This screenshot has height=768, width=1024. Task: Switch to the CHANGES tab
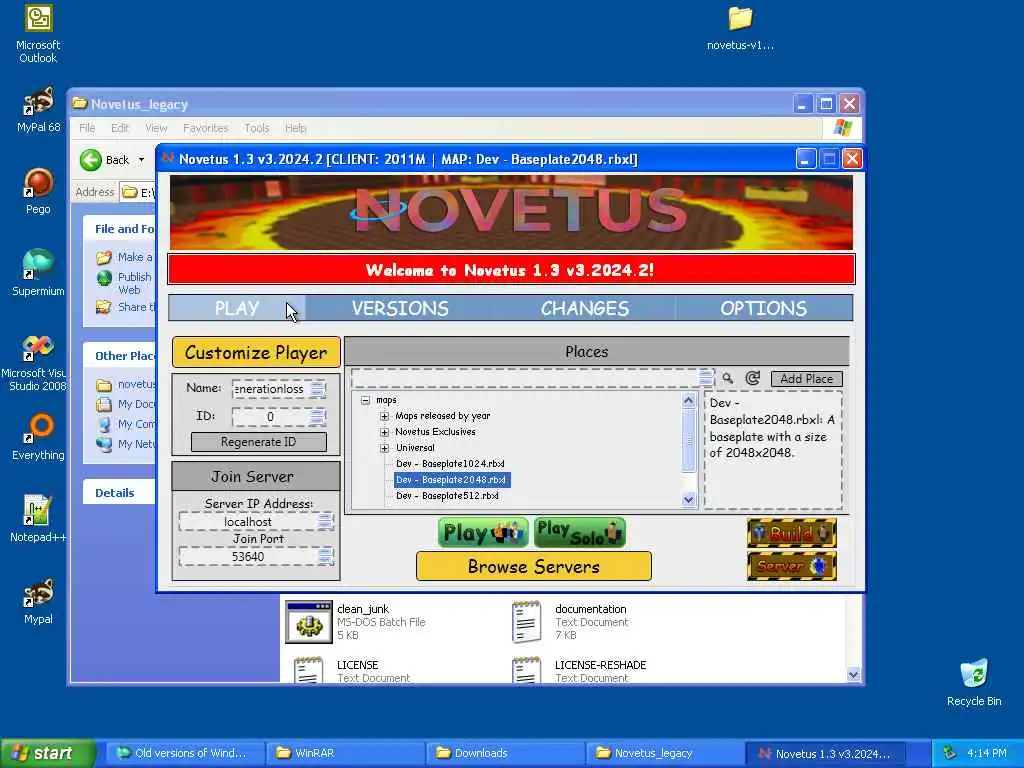click(x=584, y=308)
